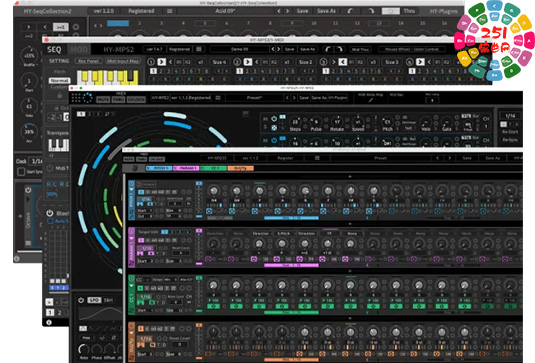This screenshot has width=535, height=363.
Task: Open Size 3 dropdown in HY-MPS2
Action: [x=392, y=62]
